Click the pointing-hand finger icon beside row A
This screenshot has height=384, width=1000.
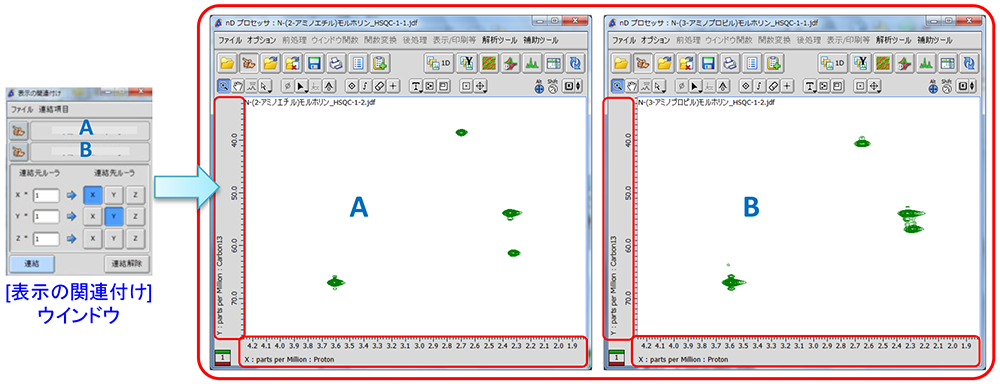tap(19, 131)
